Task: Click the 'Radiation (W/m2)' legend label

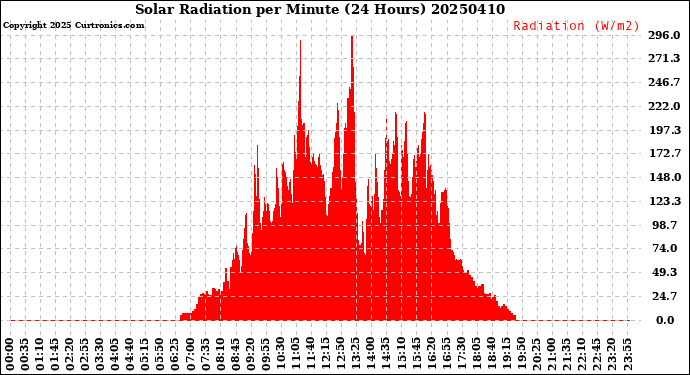Action: [576, 26]
